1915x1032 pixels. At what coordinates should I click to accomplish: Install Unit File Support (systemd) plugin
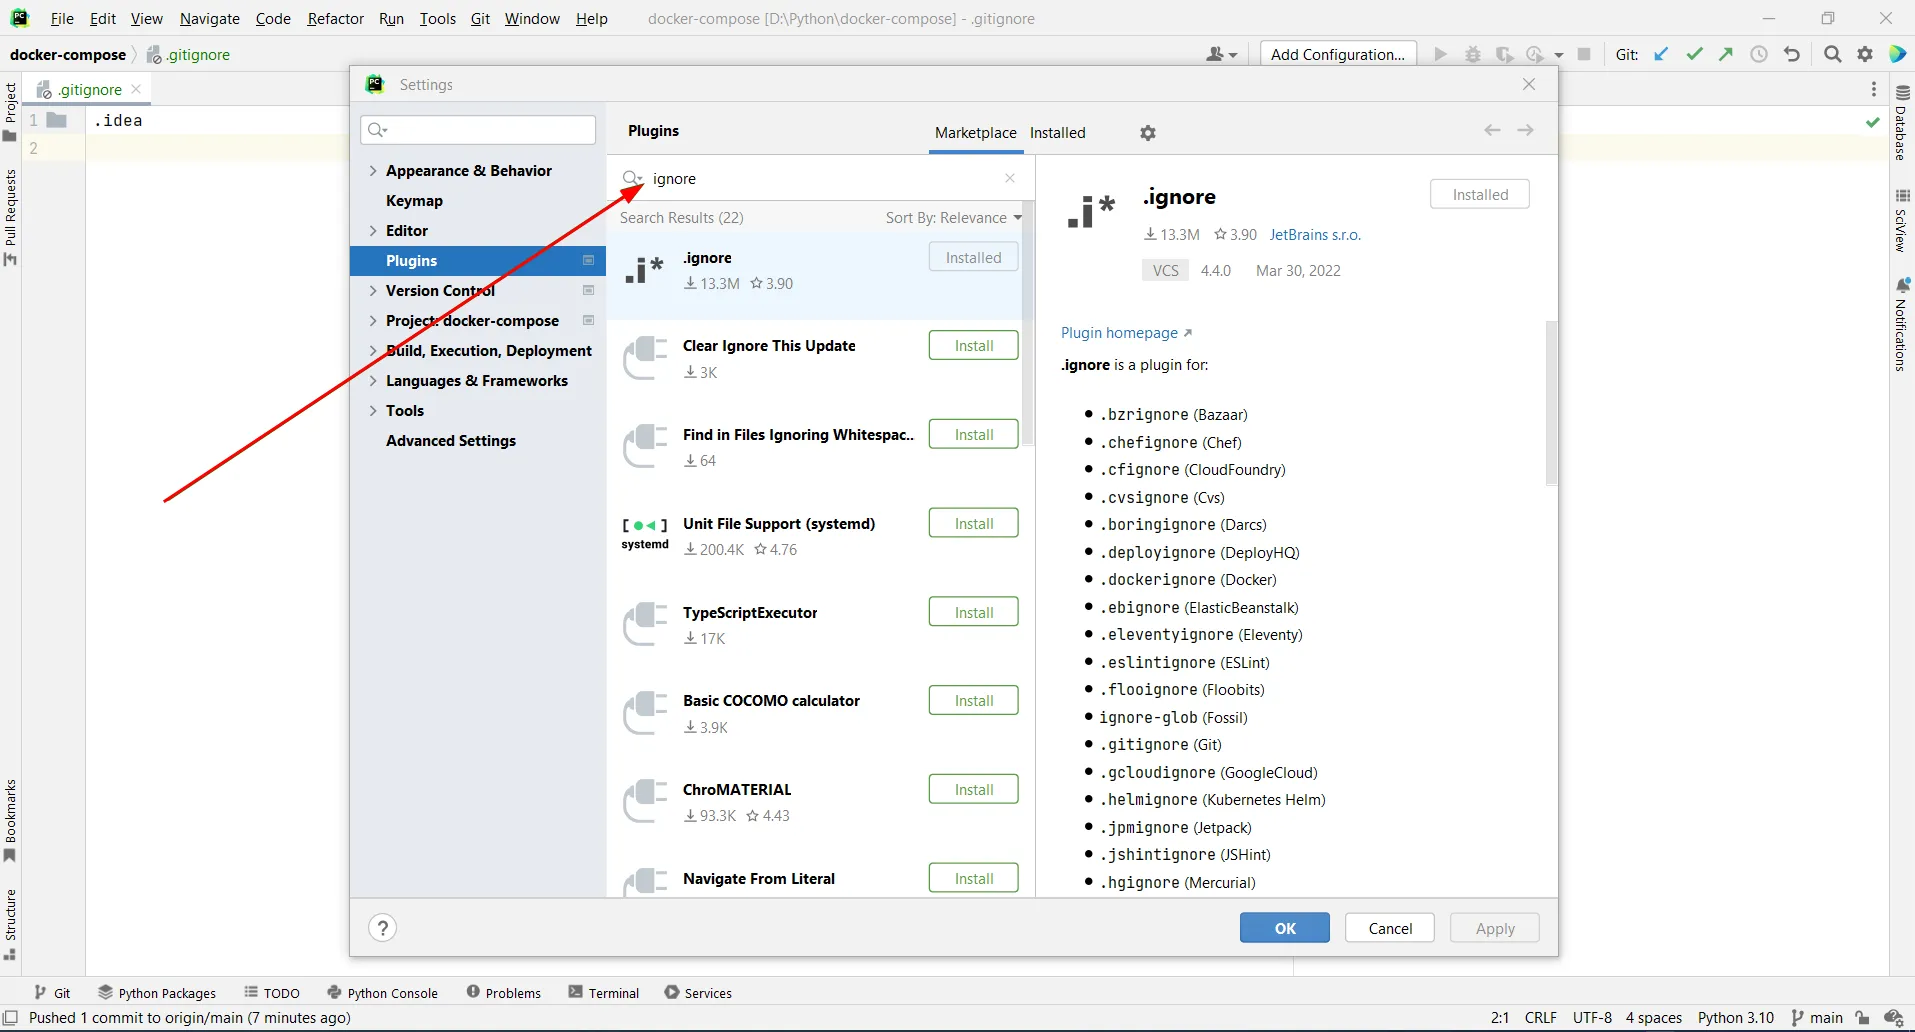point(973,524)
